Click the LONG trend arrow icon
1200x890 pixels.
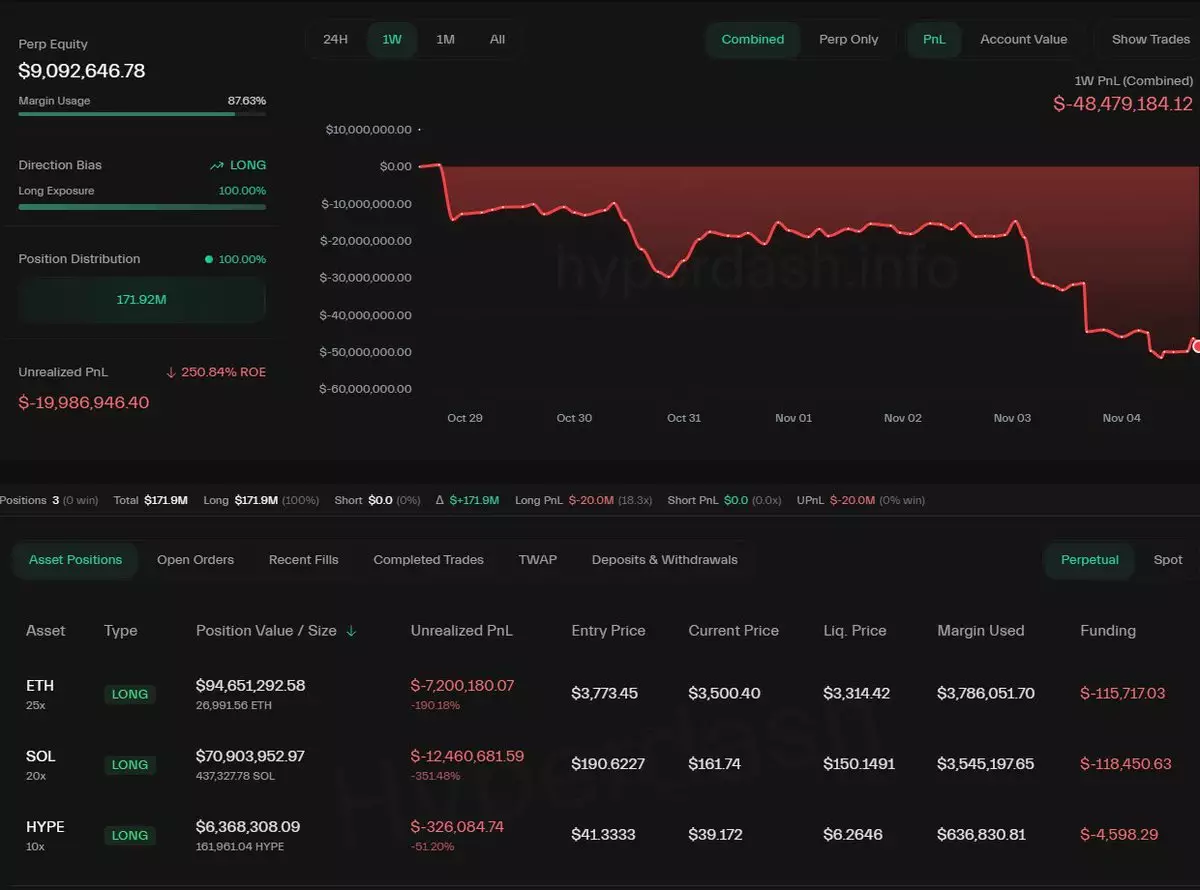[216, 166]
